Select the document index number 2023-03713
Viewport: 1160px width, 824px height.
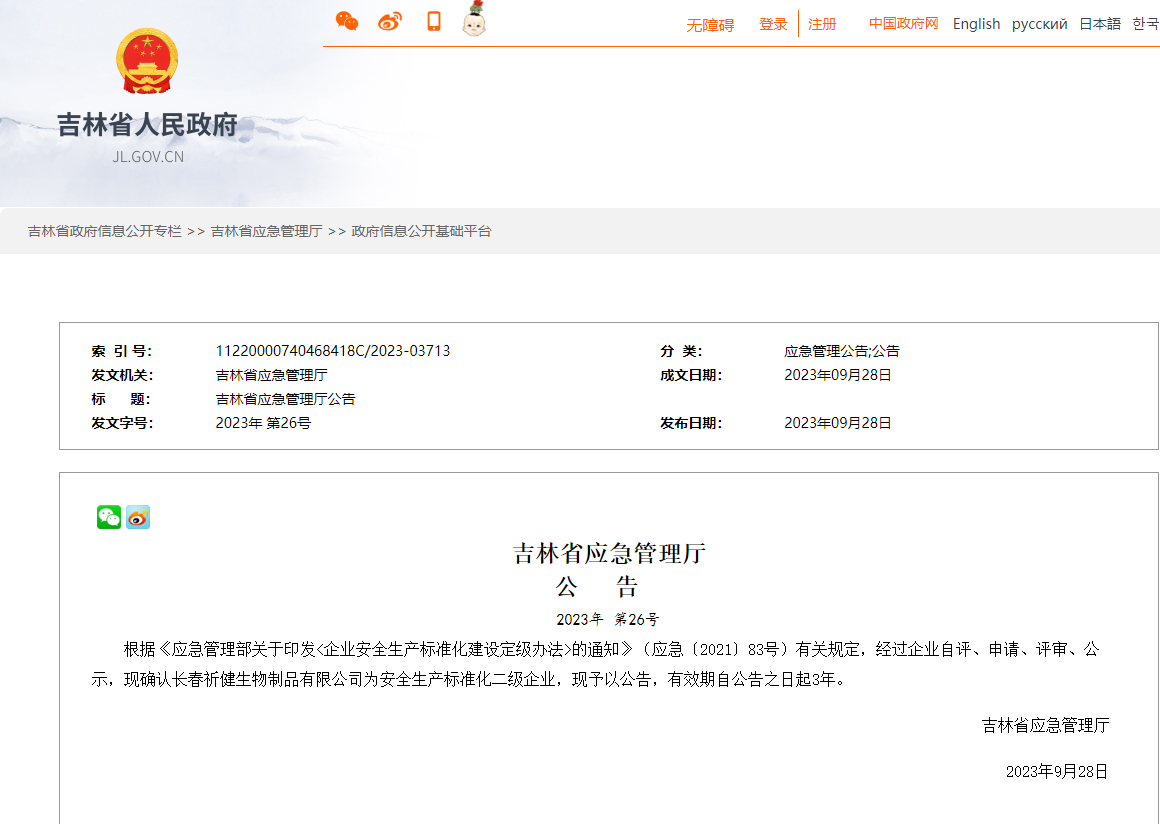pos(331,350)
